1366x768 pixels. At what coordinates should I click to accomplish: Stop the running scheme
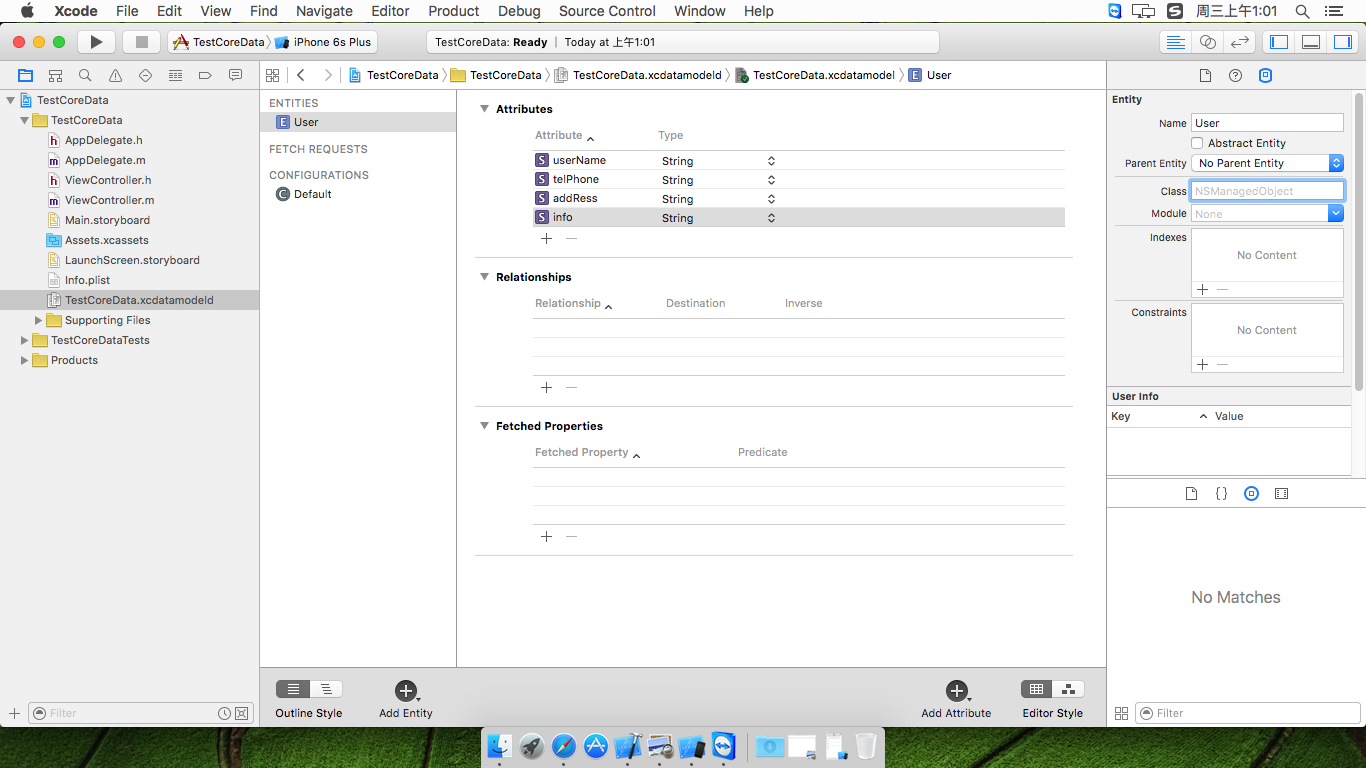tap(141, 42)
